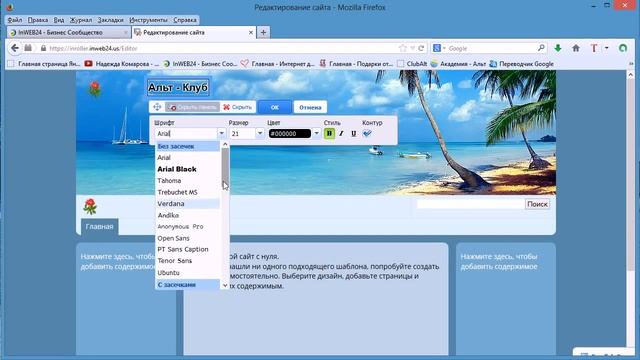Open the Размер size dropdown arrow
The height and width of the screenshot is (360, 640).
tap(260, 133)
